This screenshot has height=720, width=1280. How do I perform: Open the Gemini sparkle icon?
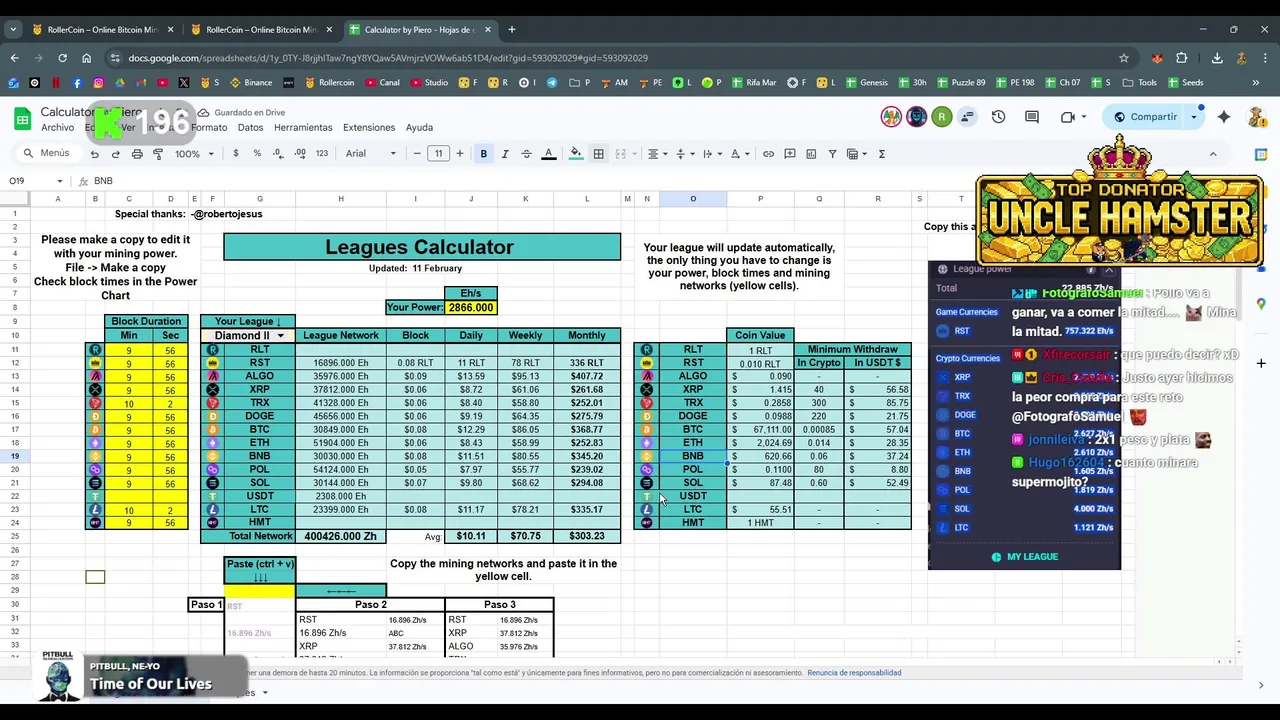point(1224,117)
